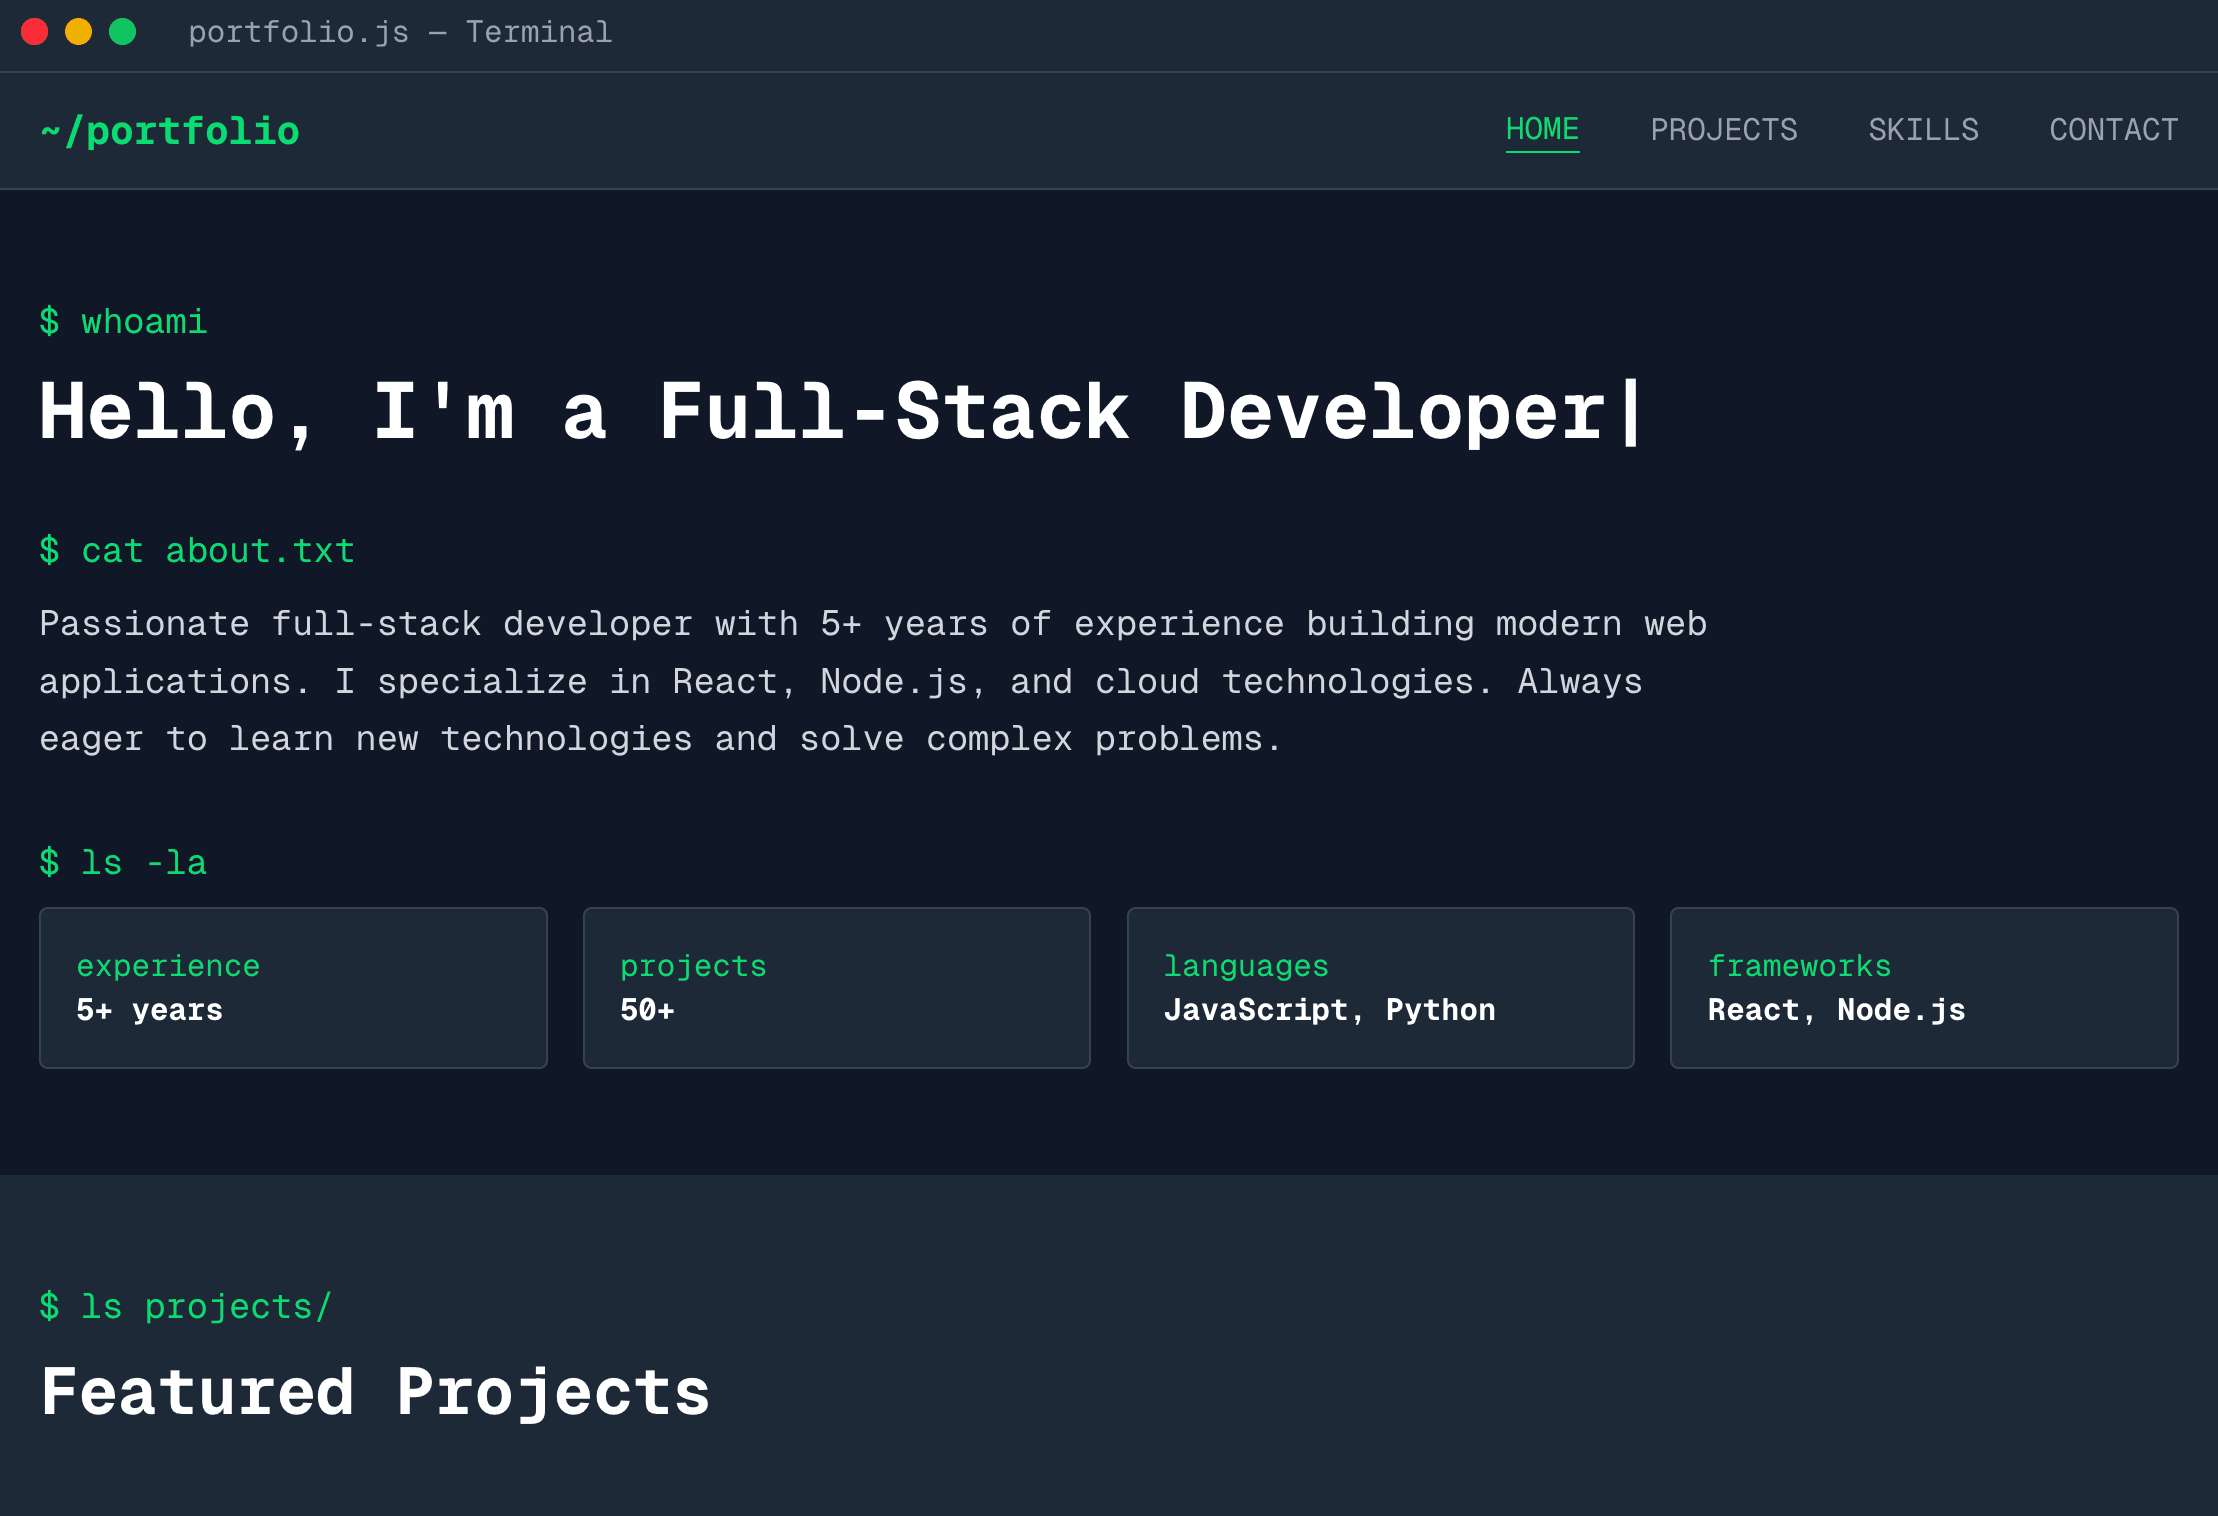Click the languages JavaScript, Python card
Viewport: 2218px width, 1516px height.
[1380, 987]
